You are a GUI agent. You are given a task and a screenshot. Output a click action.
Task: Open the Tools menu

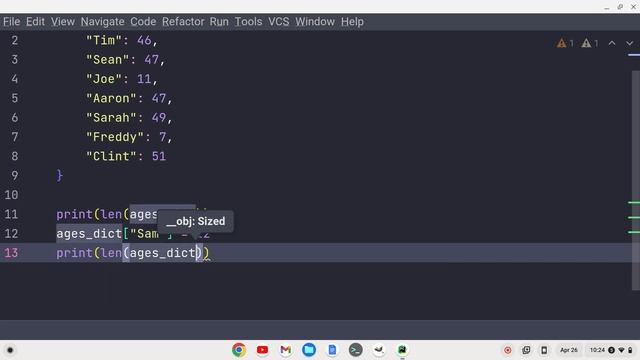pyautogui.click(x=248, y=22)
